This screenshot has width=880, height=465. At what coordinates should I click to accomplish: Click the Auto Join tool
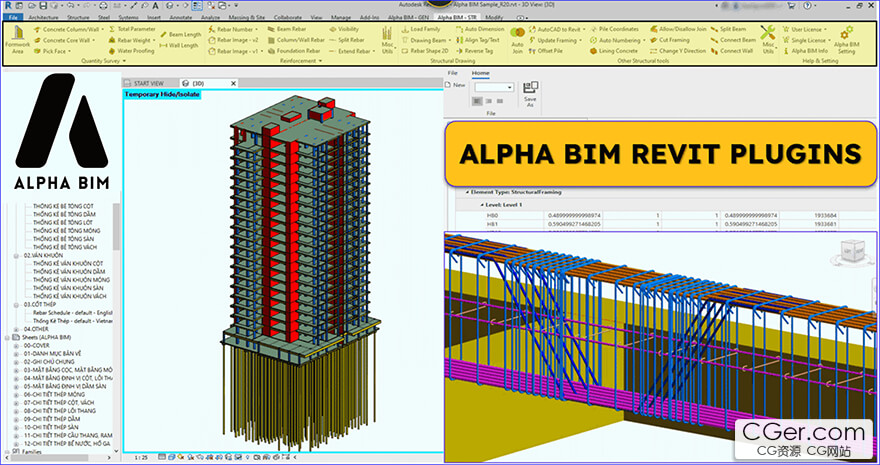(x=517, y=40)
